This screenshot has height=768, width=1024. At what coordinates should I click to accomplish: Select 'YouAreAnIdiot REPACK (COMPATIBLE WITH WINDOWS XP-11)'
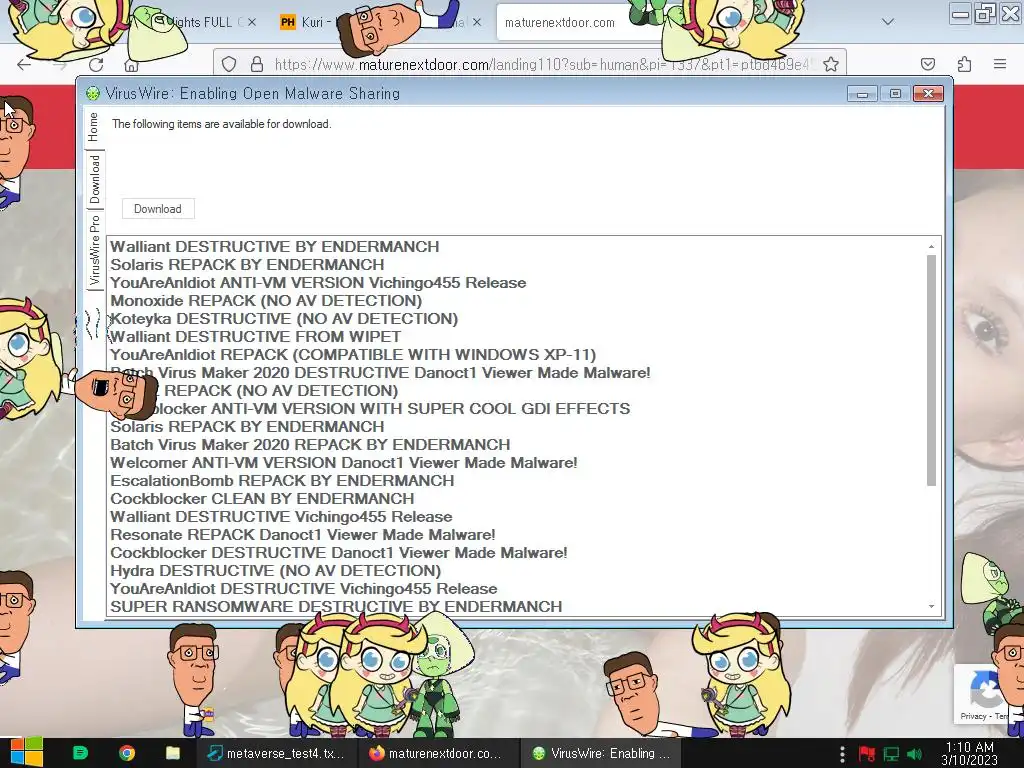click(x=353, y=355)
